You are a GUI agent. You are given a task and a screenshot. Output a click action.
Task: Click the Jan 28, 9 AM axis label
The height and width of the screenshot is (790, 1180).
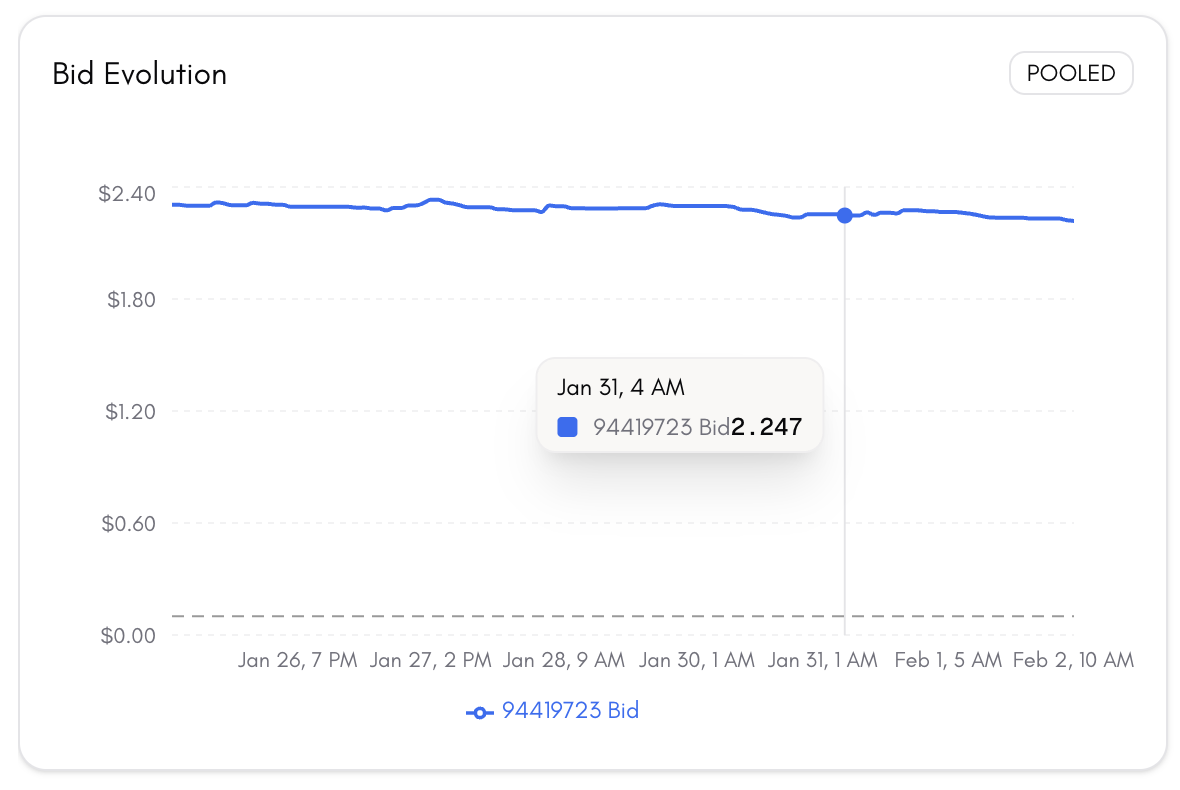564,660
